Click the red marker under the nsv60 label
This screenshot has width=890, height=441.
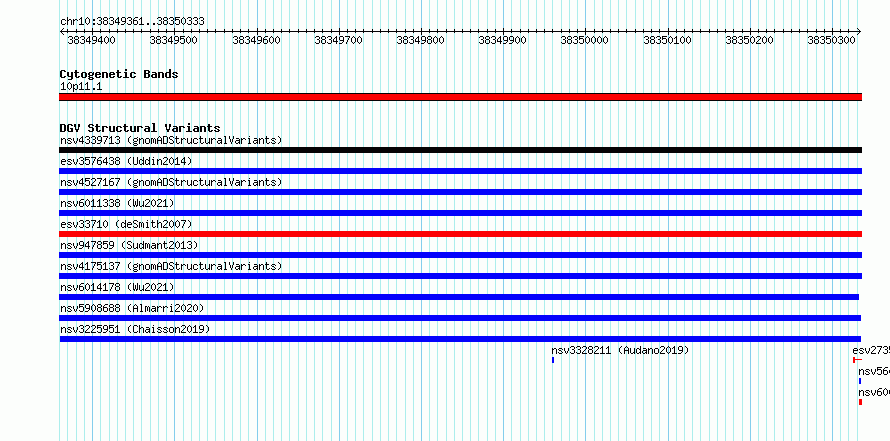click(860, 402)
